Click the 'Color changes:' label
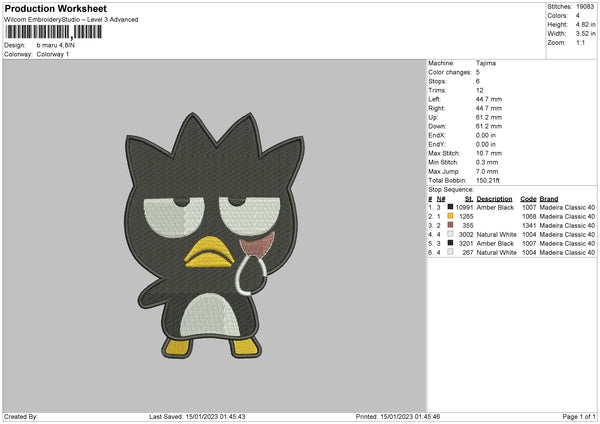 450,72
